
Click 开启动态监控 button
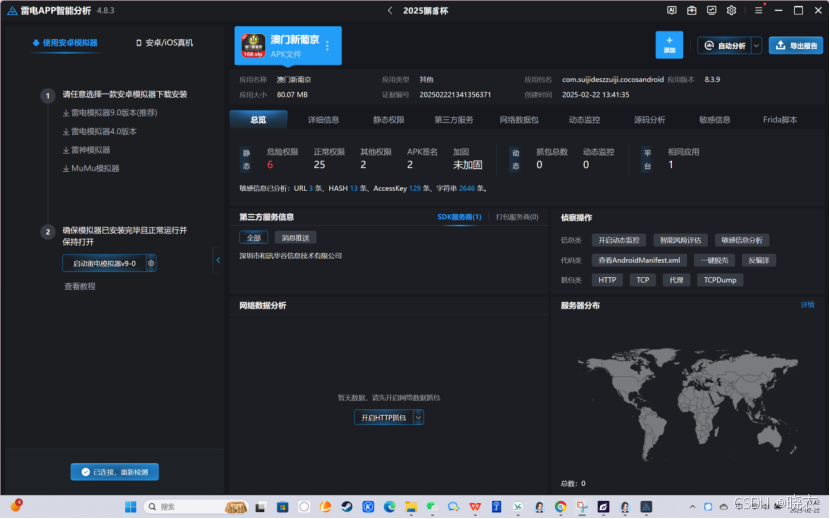click(x=618, y=240)
